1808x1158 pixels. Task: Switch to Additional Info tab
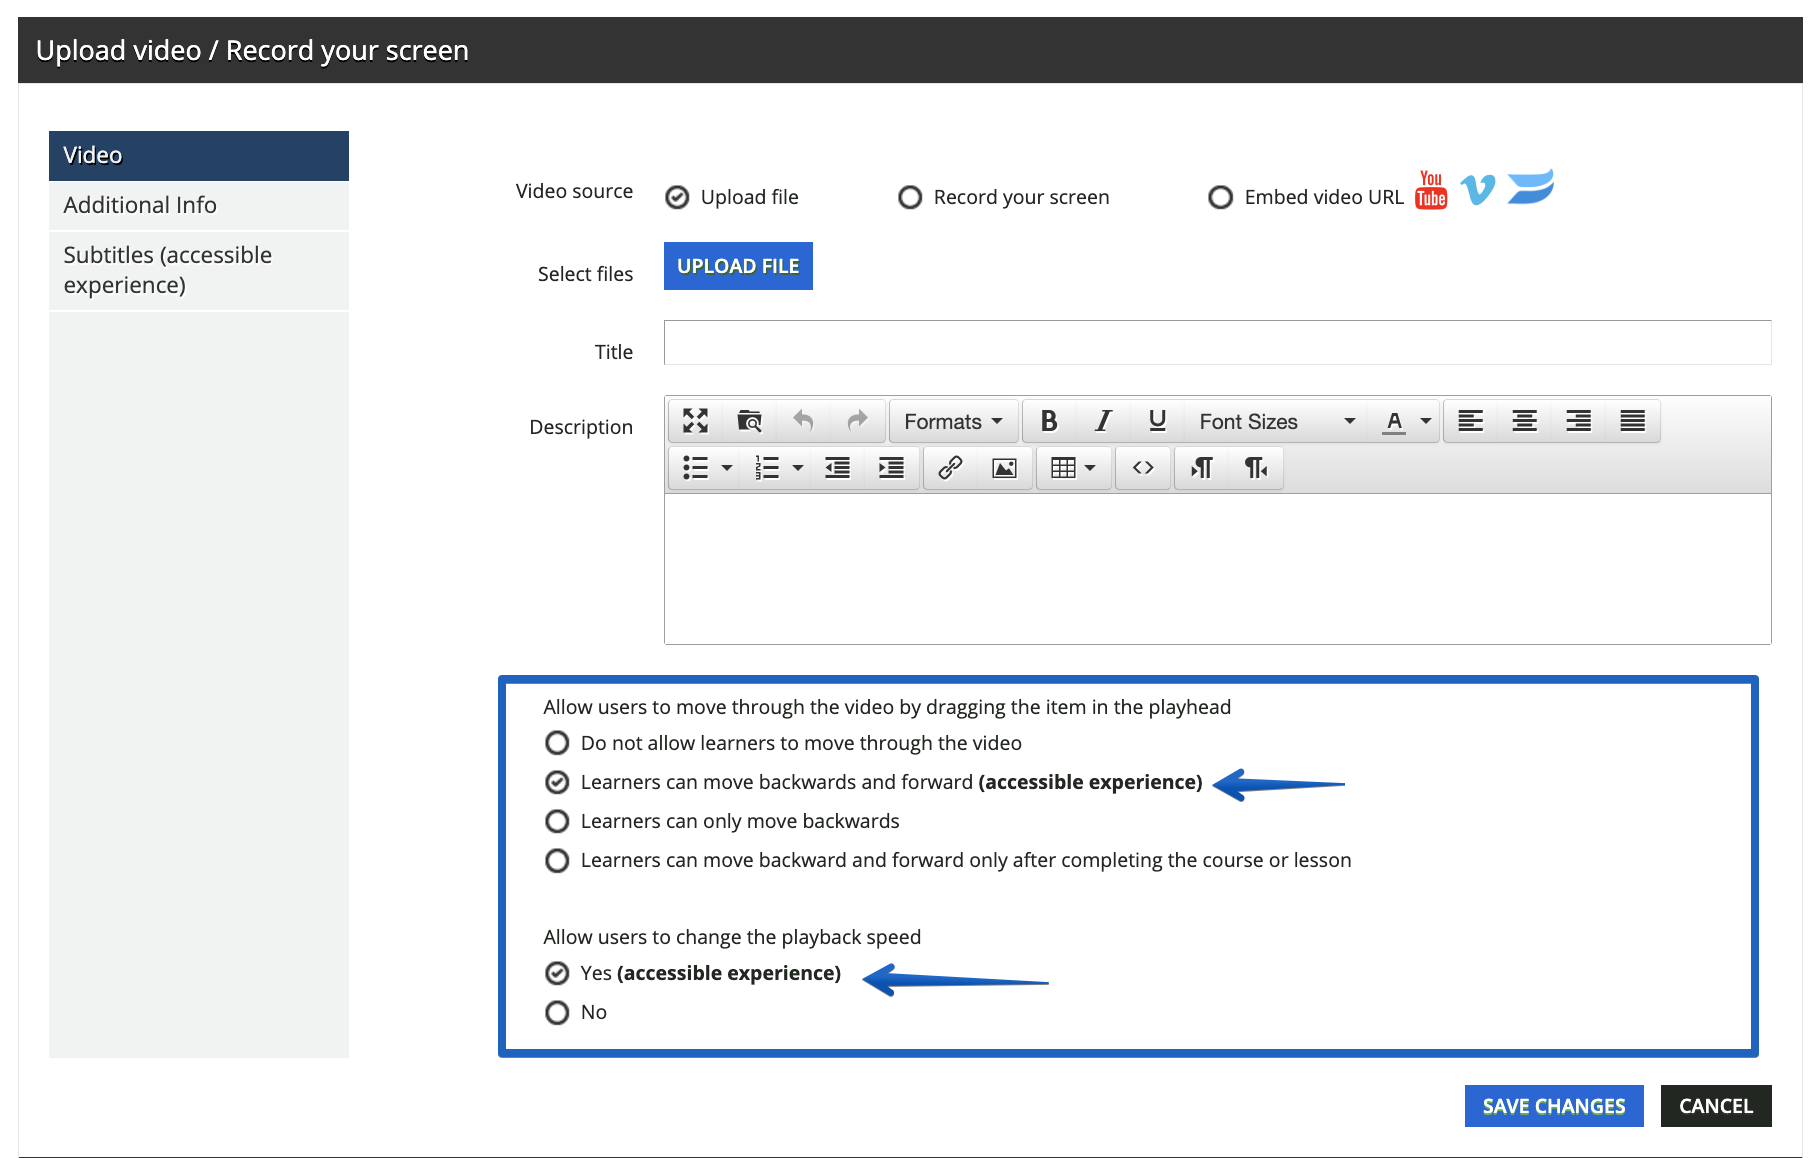pyautogui.click(x=199, y=205)
